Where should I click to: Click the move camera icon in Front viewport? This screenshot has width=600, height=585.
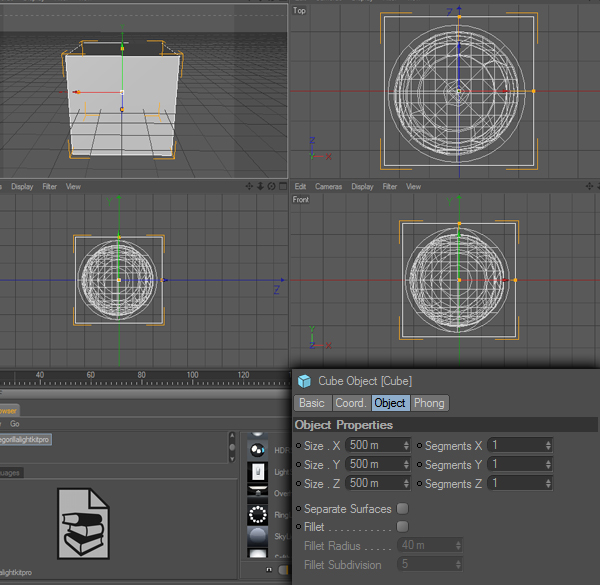(x=589, y=186)
